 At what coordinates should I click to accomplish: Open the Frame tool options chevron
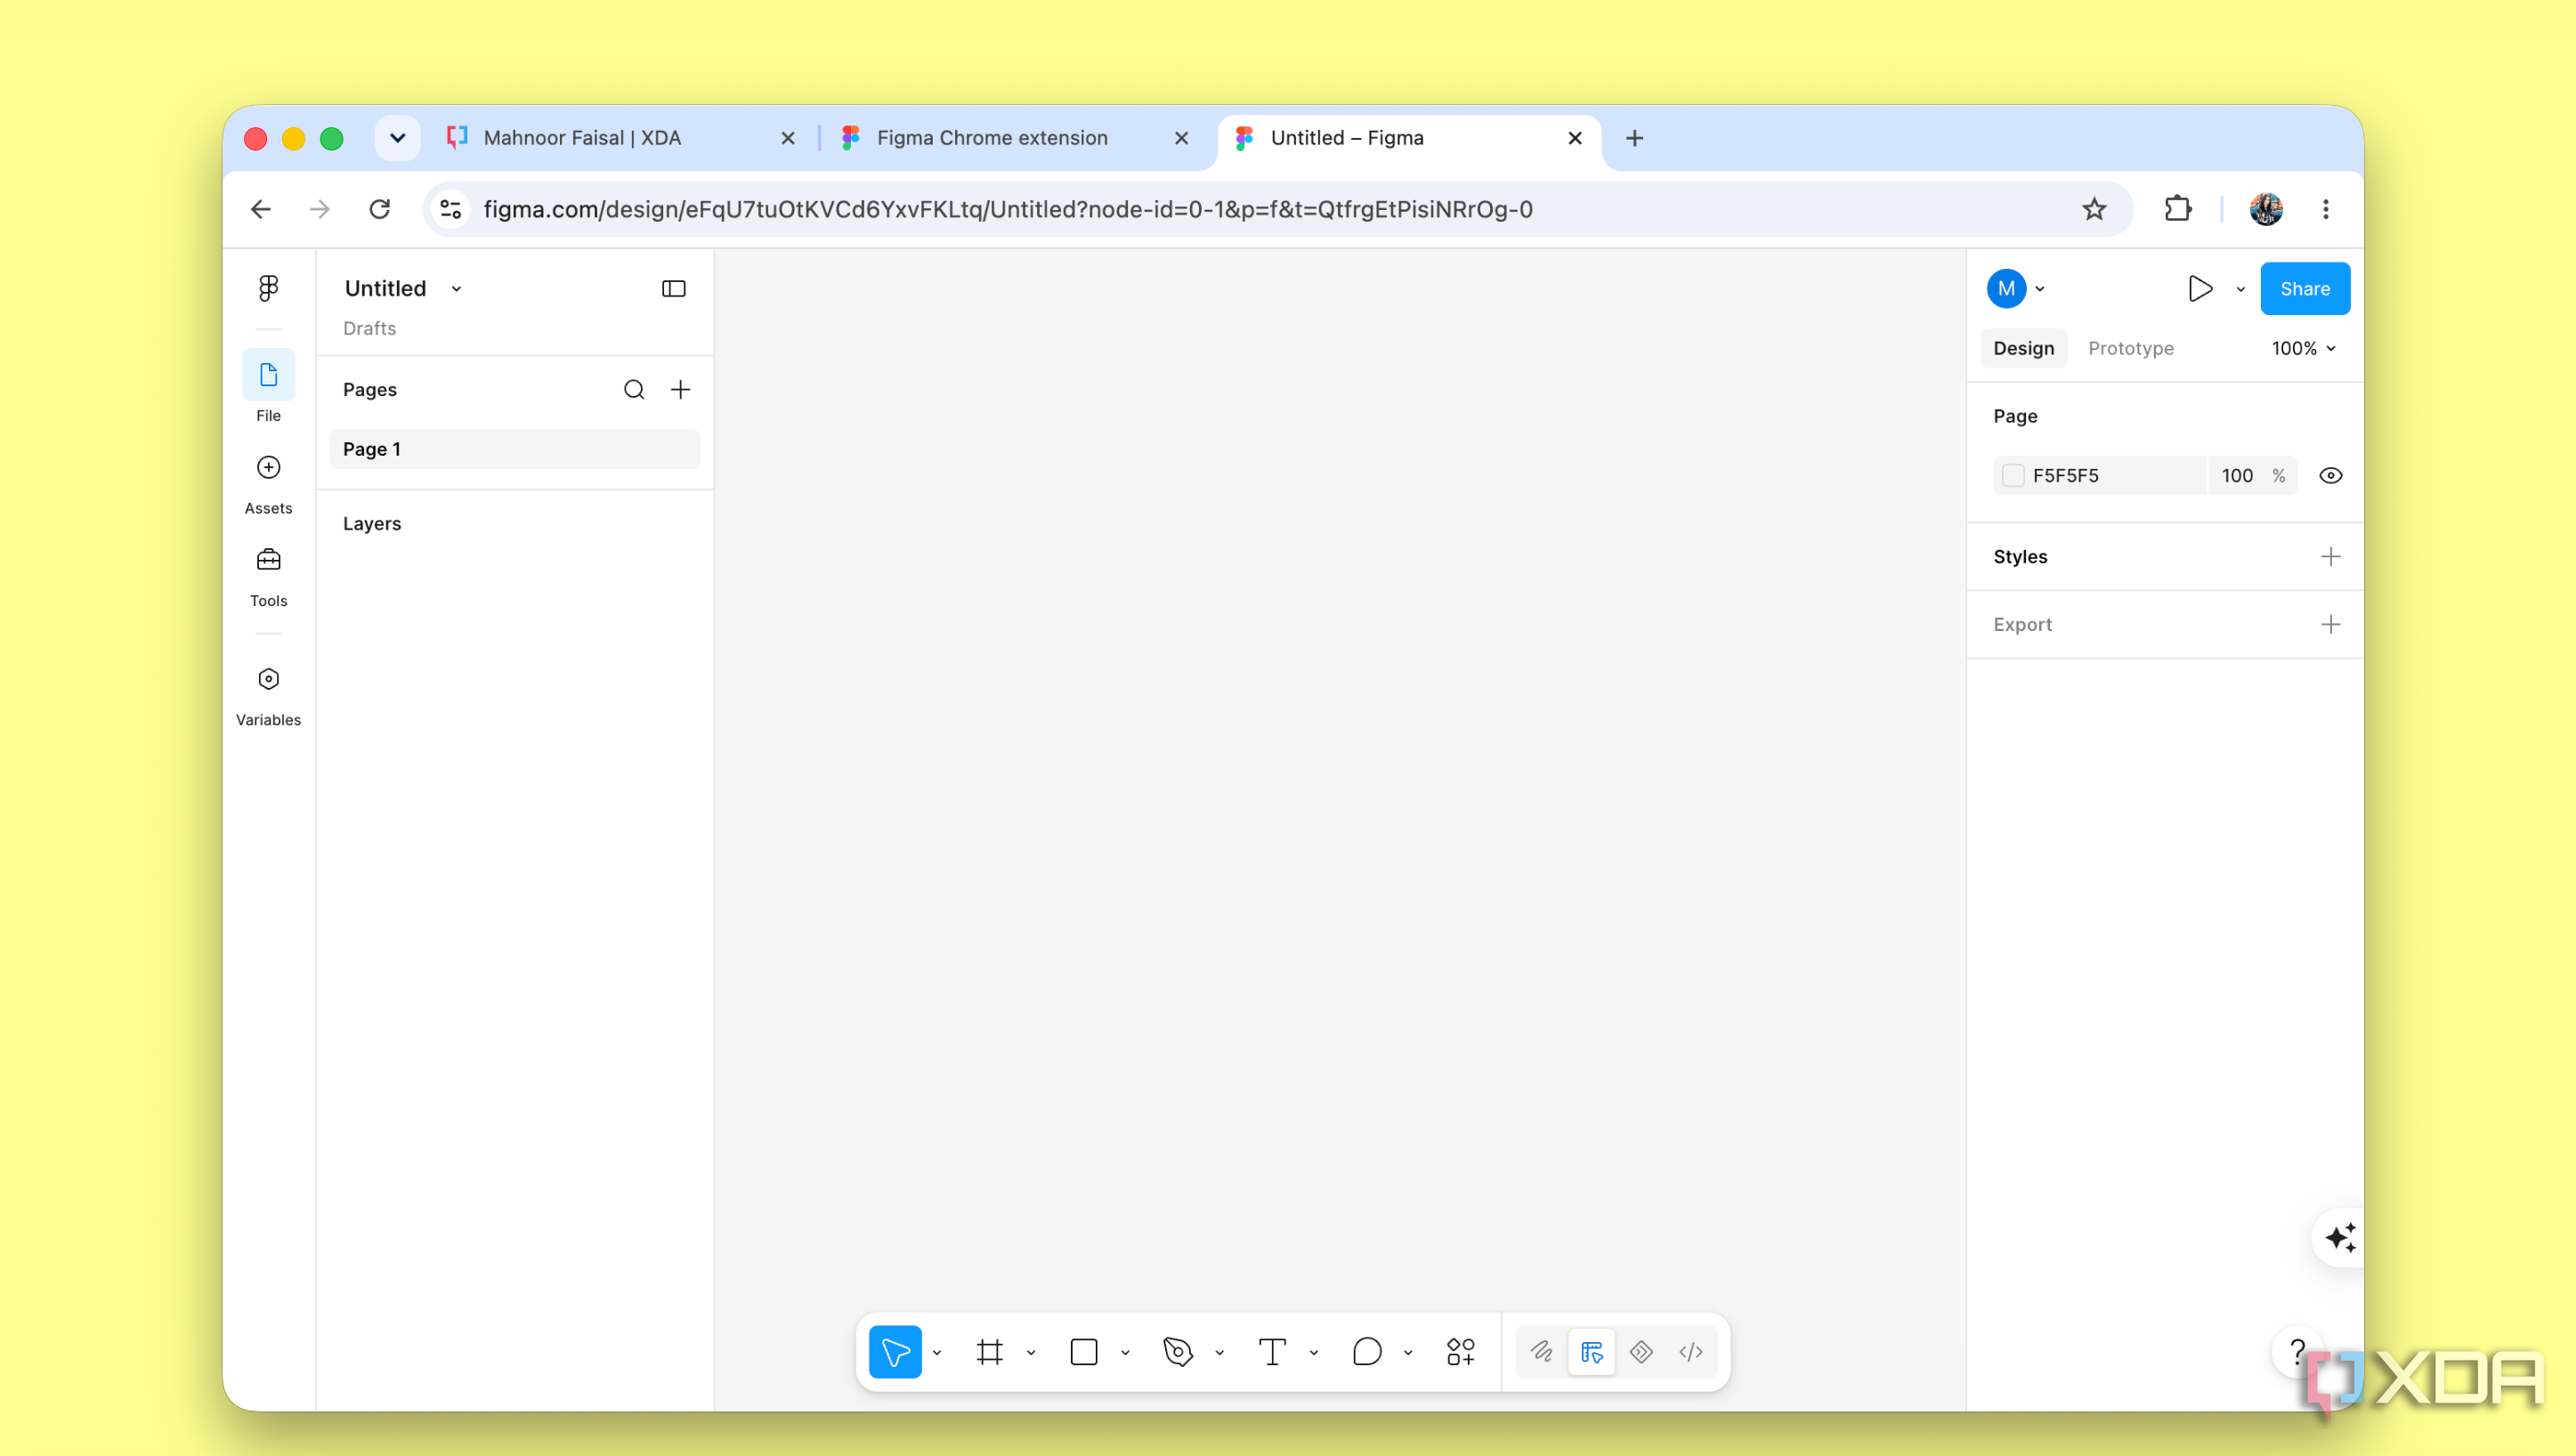tap(1031, 1353)
